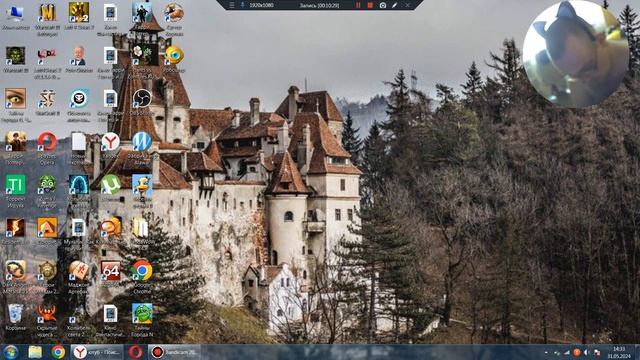This screenshot has height=360, width=640.
Task: Launch OBS Studio from desktop
Action: (142, 99)
